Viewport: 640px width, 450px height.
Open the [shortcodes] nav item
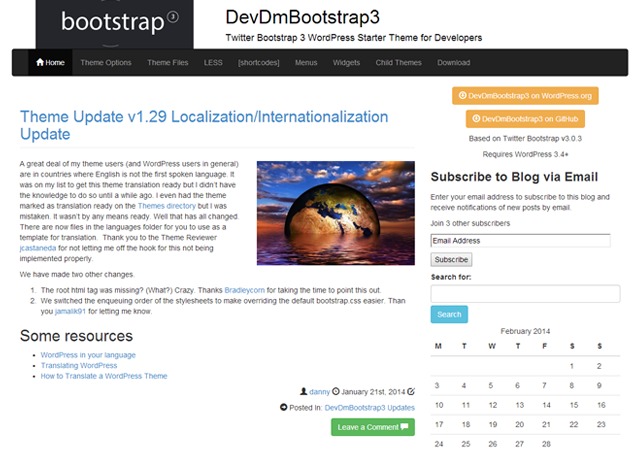[x=259, y=62]
